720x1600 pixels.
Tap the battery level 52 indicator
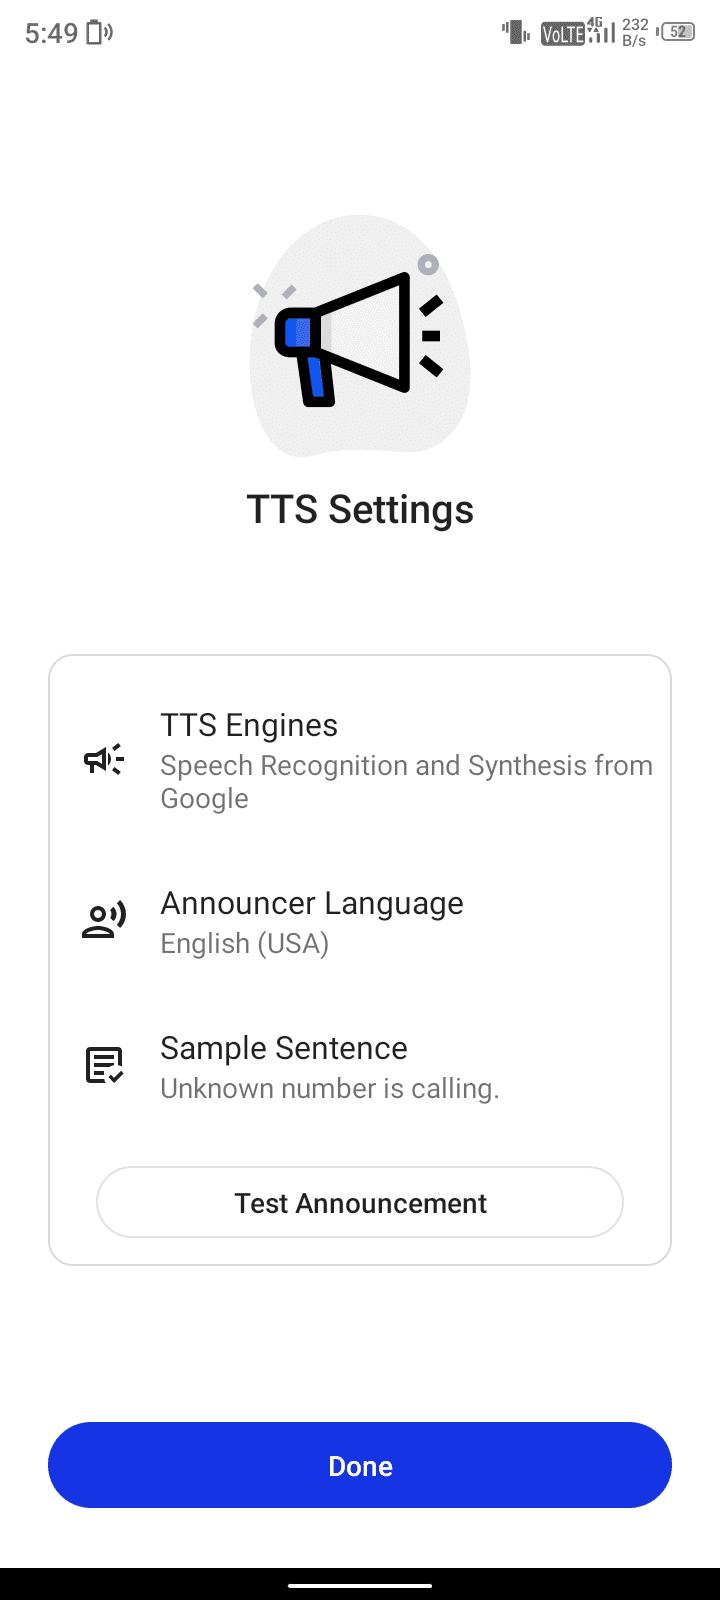678,32
